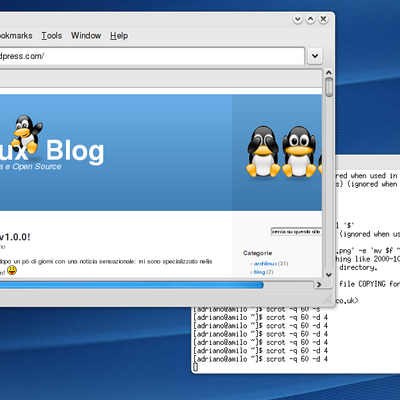This screenshot has height=400, width=400.
Task: Click the 'cerca su questo sito' search field
Action: tap(296, 231)
